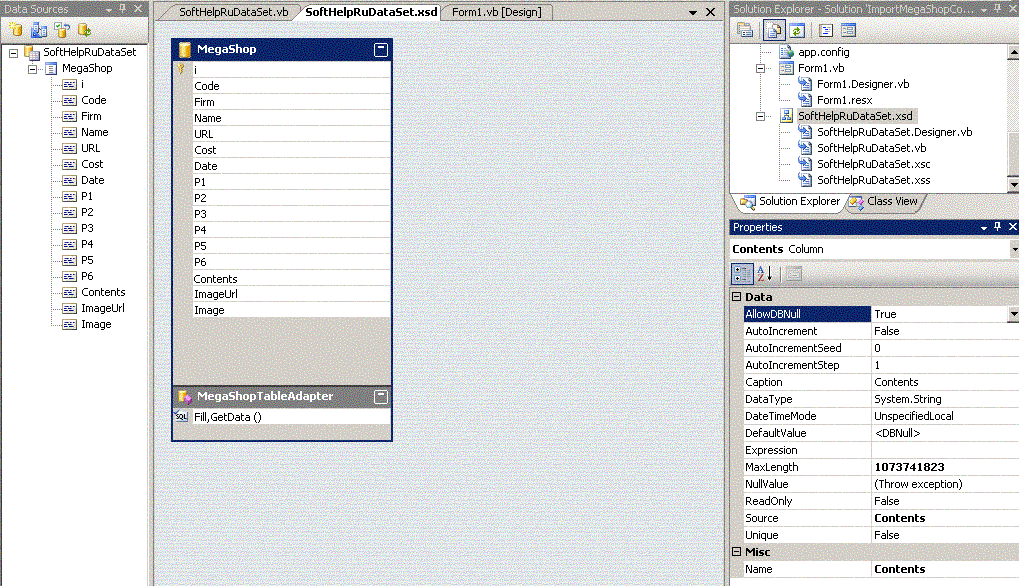Image resolution: width=1019 pixels, height=586 pixels.
Task: Open the document tab list dropdown arrow
Action: click(x=693, y=12)
